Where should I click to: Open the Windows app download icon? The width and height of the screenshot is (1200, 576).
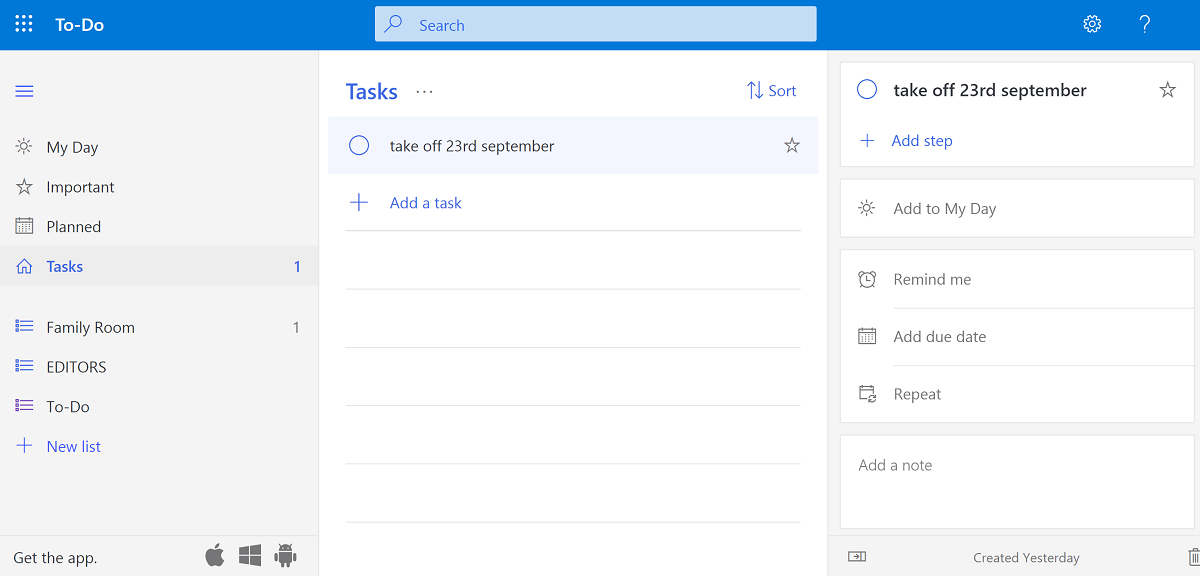250,556
